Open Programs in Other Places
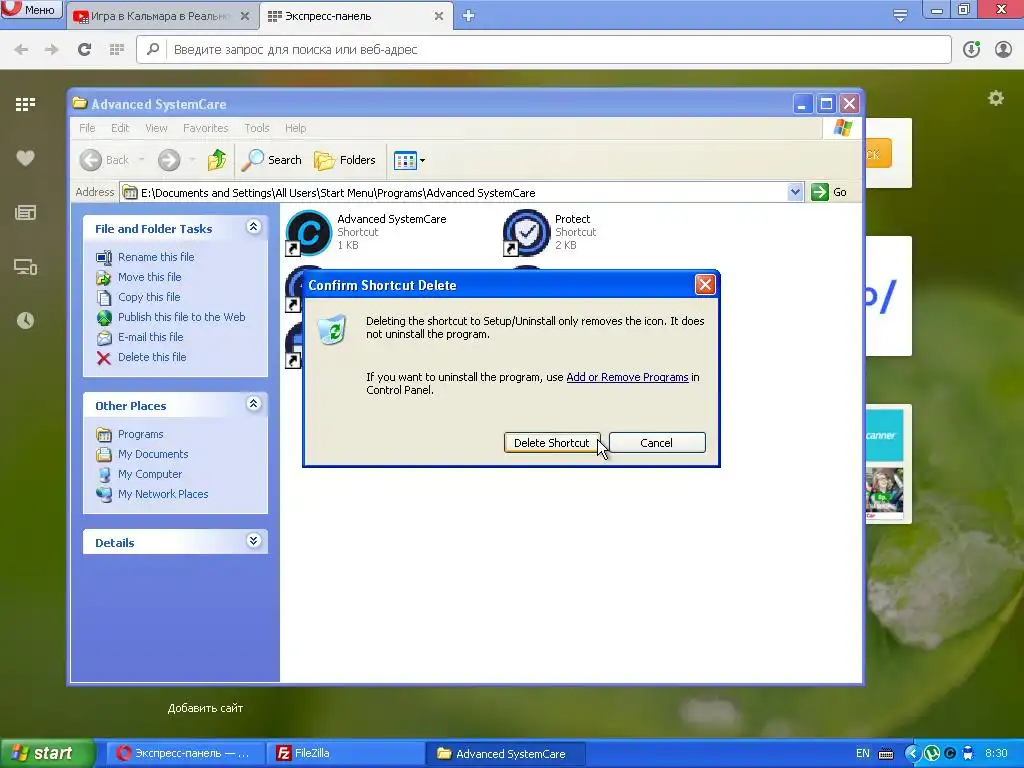1024x768 pixels. coord(140,434)
